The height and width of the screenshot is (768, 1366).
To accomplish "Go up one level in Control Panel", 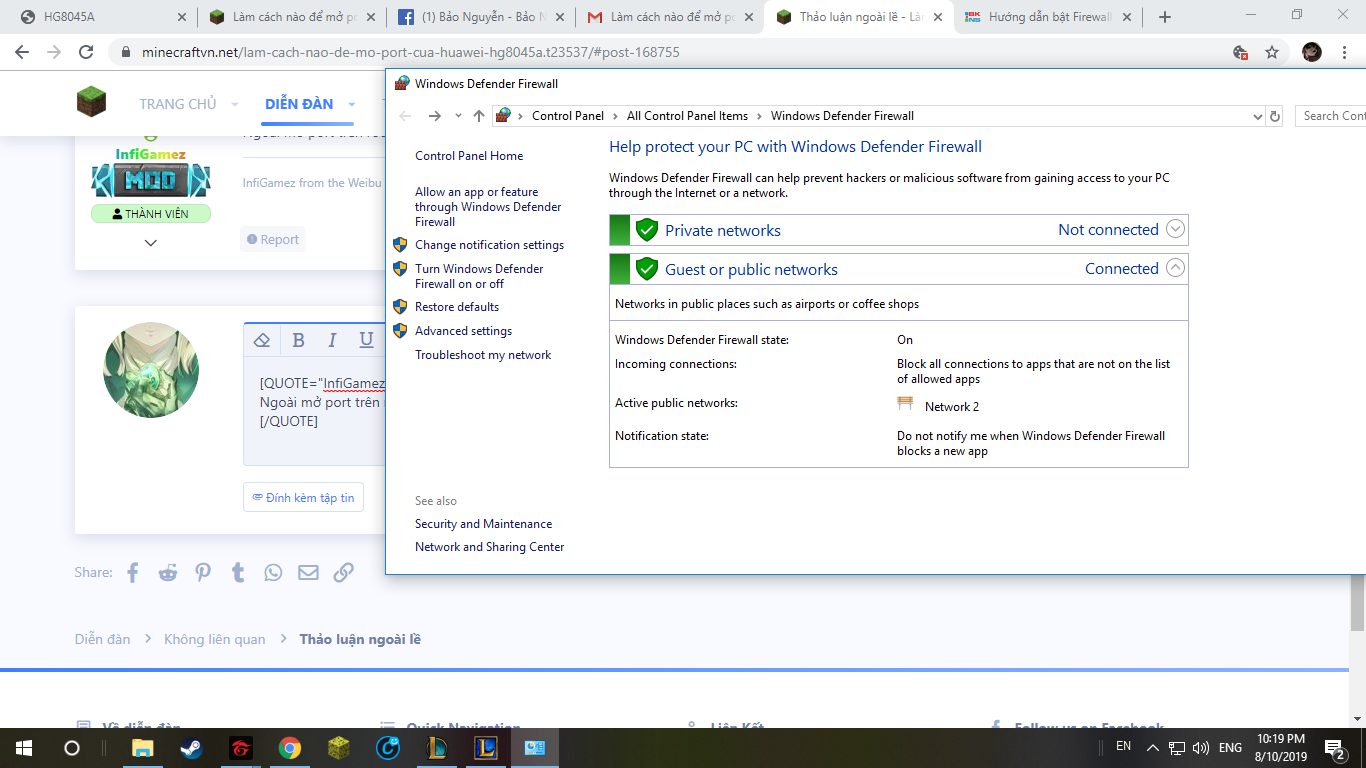I will coord(479,116).
